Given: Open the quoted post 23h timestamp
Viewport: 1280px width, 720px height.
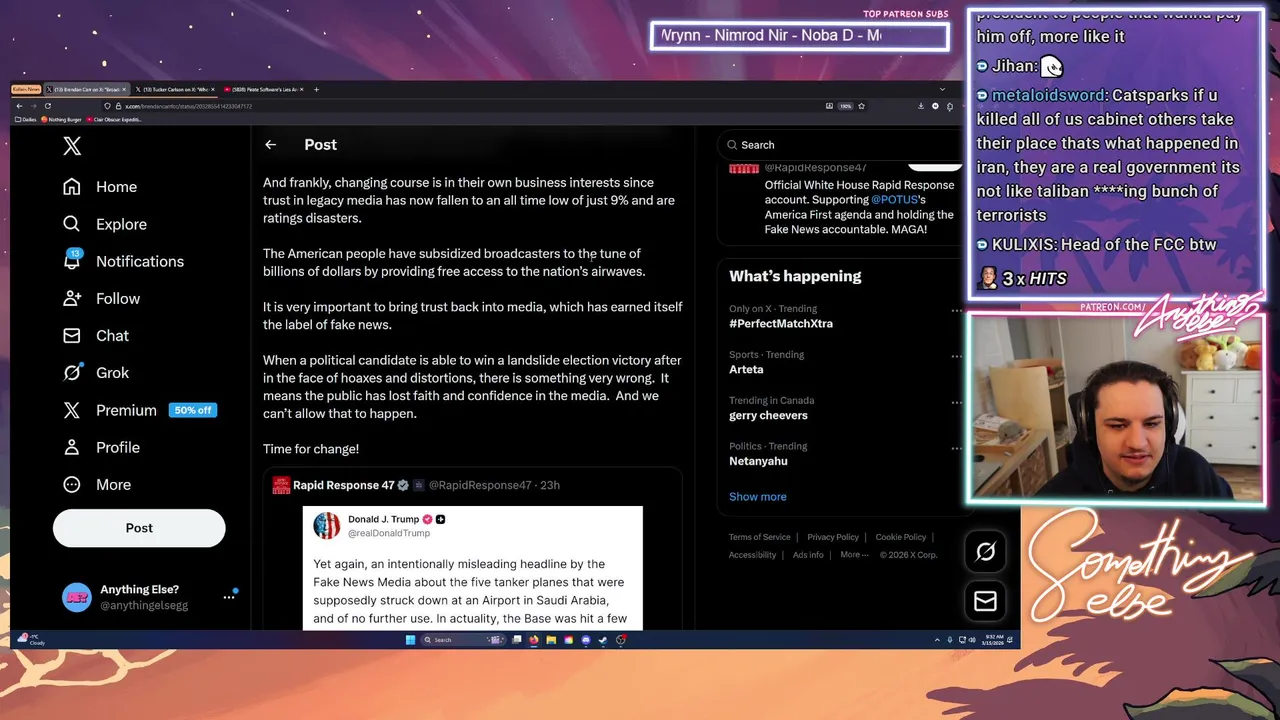Looking at the screenshot, I should pyautogui.click(x=550, y=485).
